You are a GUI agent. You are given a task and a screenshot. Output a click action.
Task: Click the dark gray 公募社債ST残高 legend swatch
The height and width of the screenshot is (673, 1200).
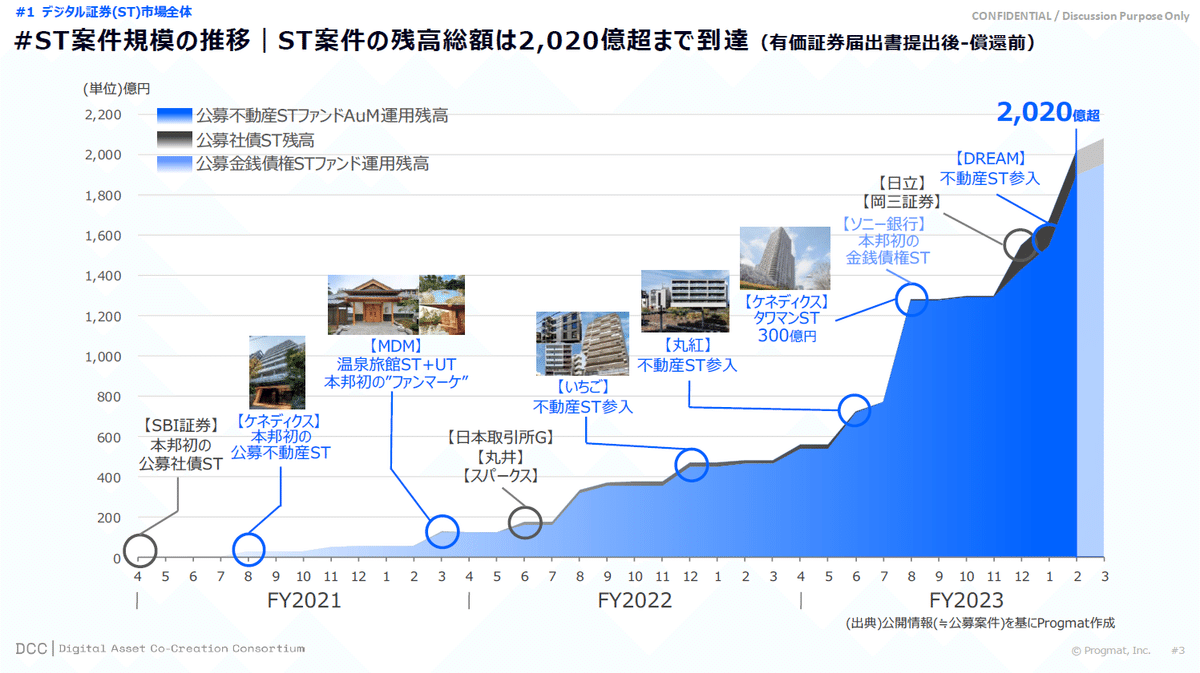tap(174, 139)
